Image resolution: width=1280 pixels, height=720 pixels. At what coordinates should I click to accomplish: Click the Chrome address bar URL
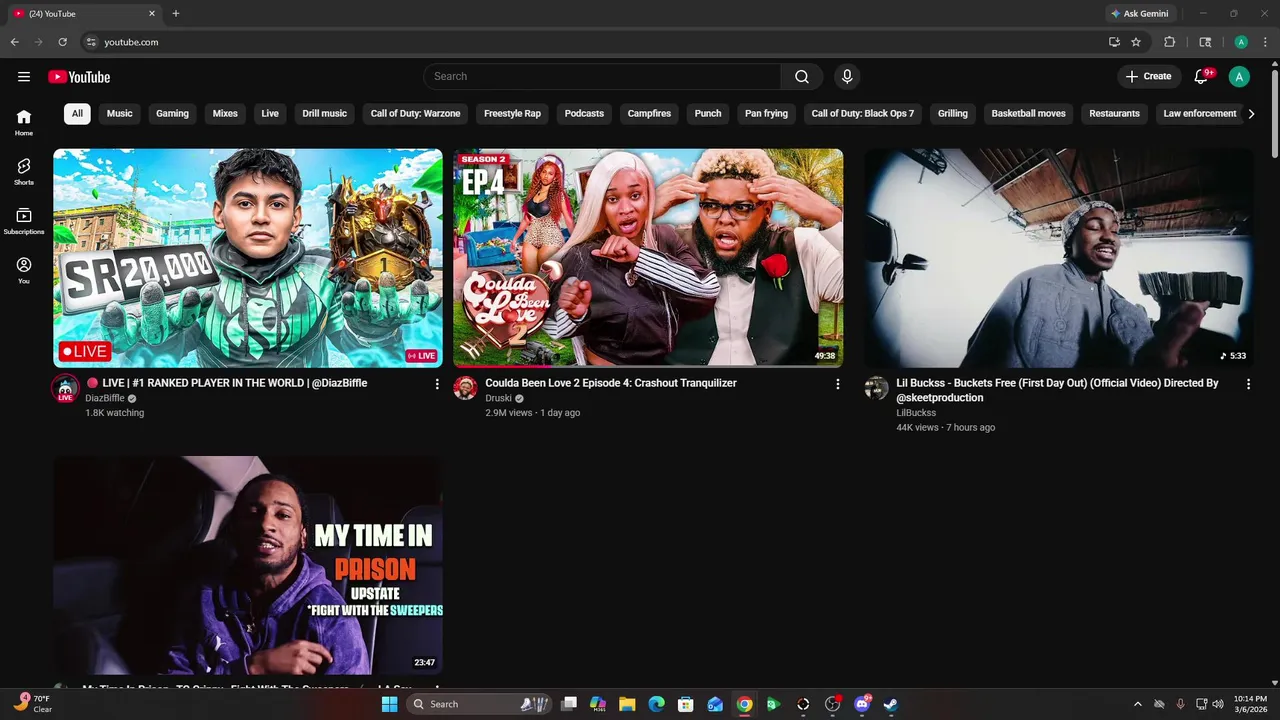click(131, 42)
